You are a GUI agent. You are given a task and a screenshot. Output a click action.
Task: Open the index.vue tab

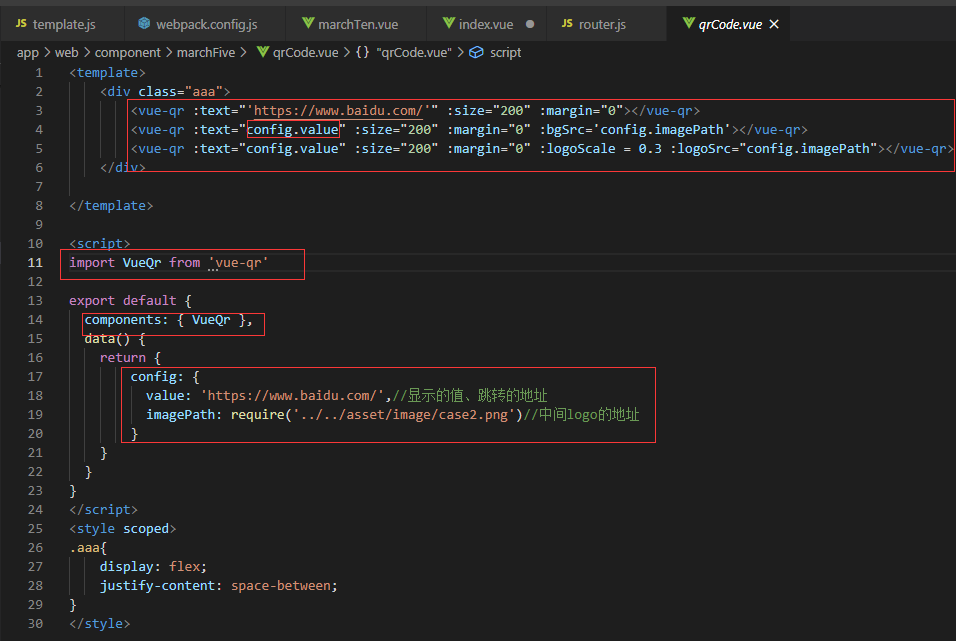[486, 24]
